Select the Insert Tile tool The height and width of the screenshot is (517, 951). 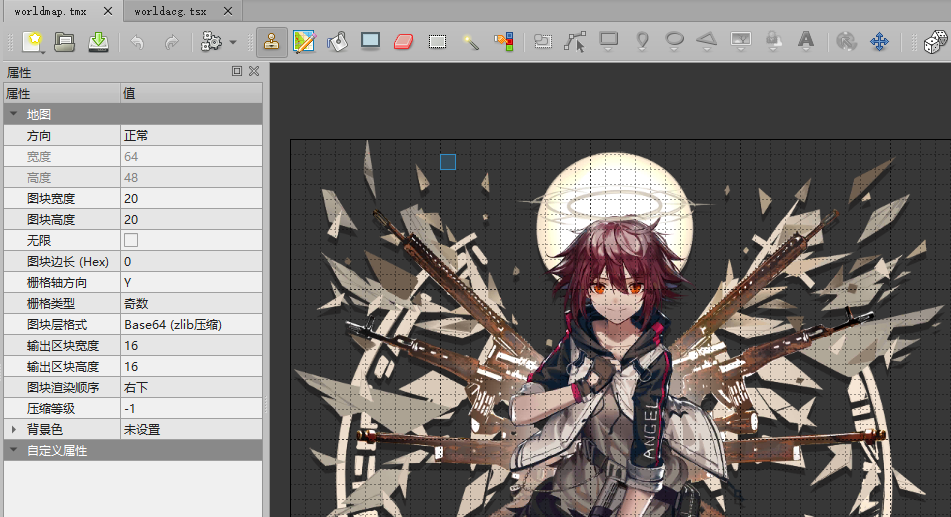click(741, 42)
